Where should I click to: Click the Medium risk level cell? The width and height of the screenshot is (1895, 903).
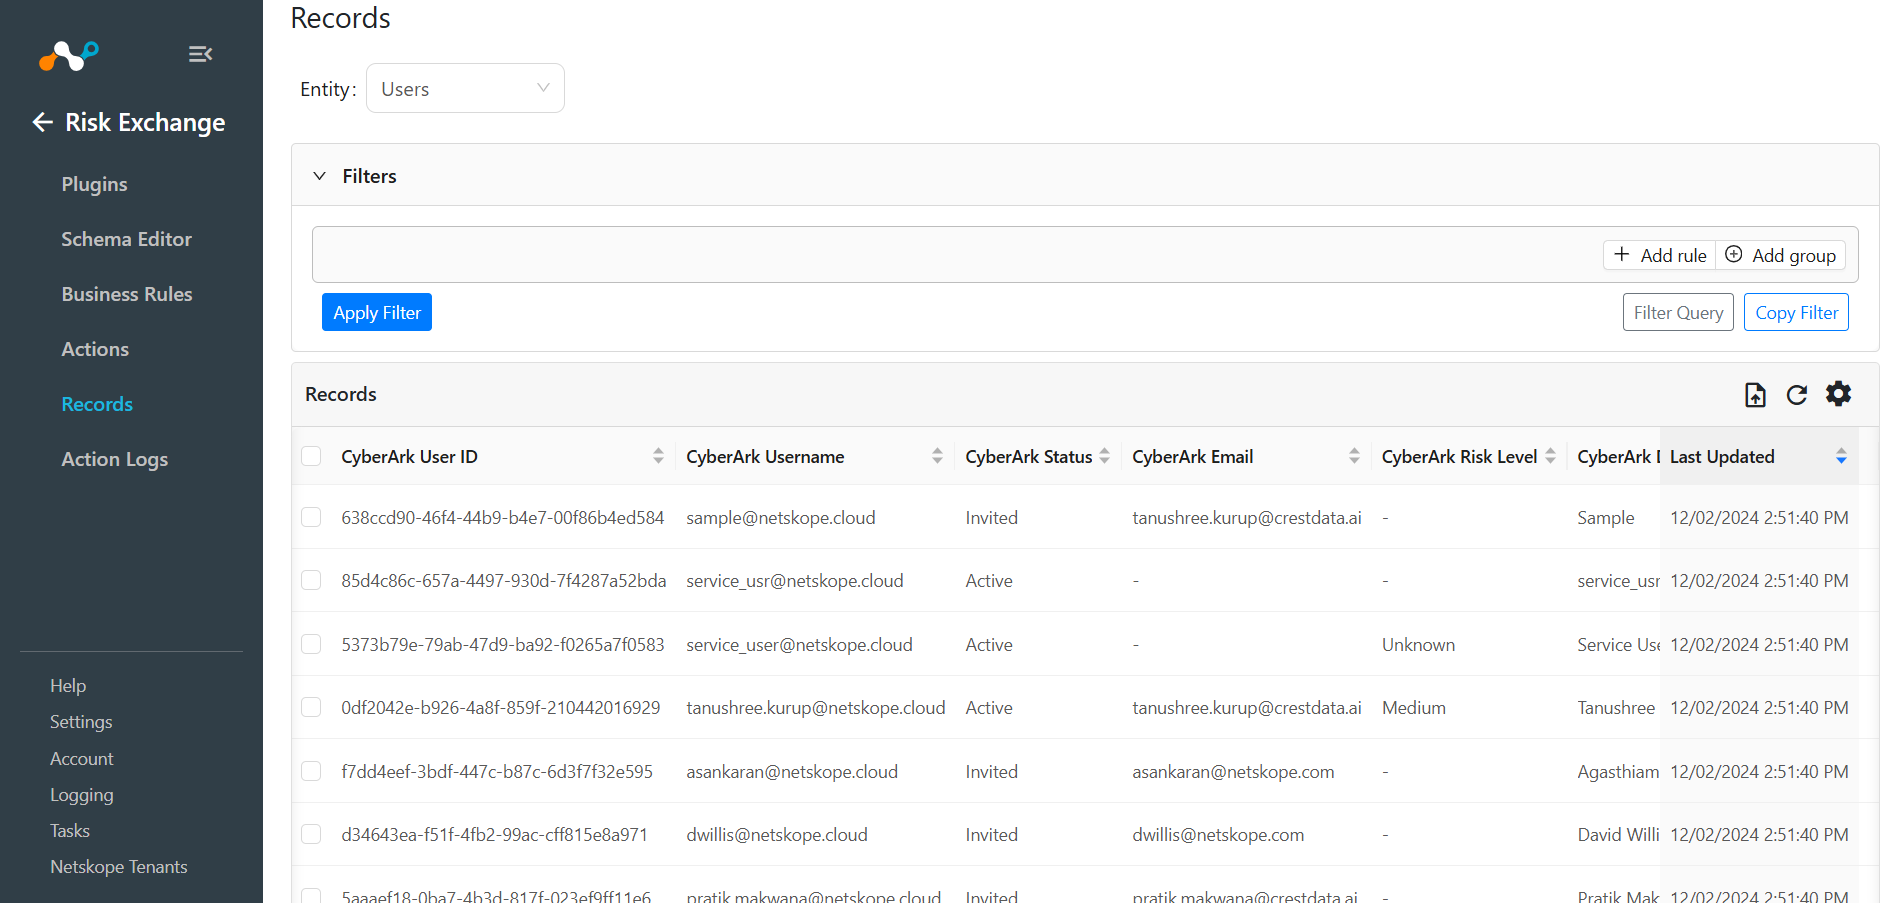[x=1414, y=707]
